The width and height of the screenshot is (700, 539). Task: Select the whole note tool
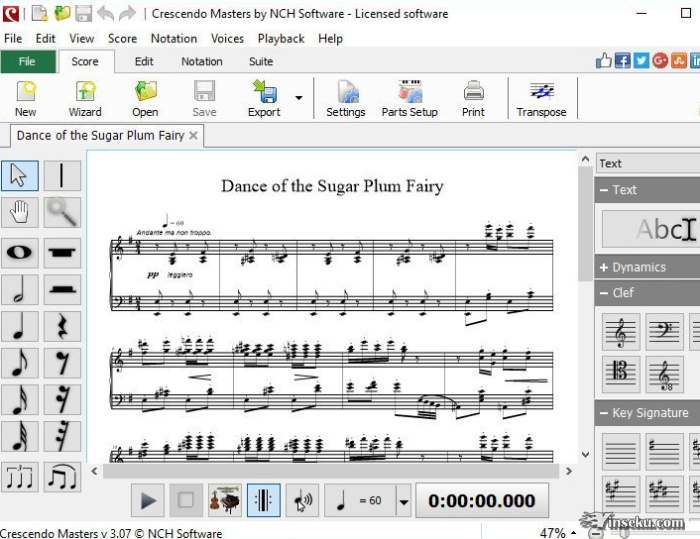[x=20, y=252]
